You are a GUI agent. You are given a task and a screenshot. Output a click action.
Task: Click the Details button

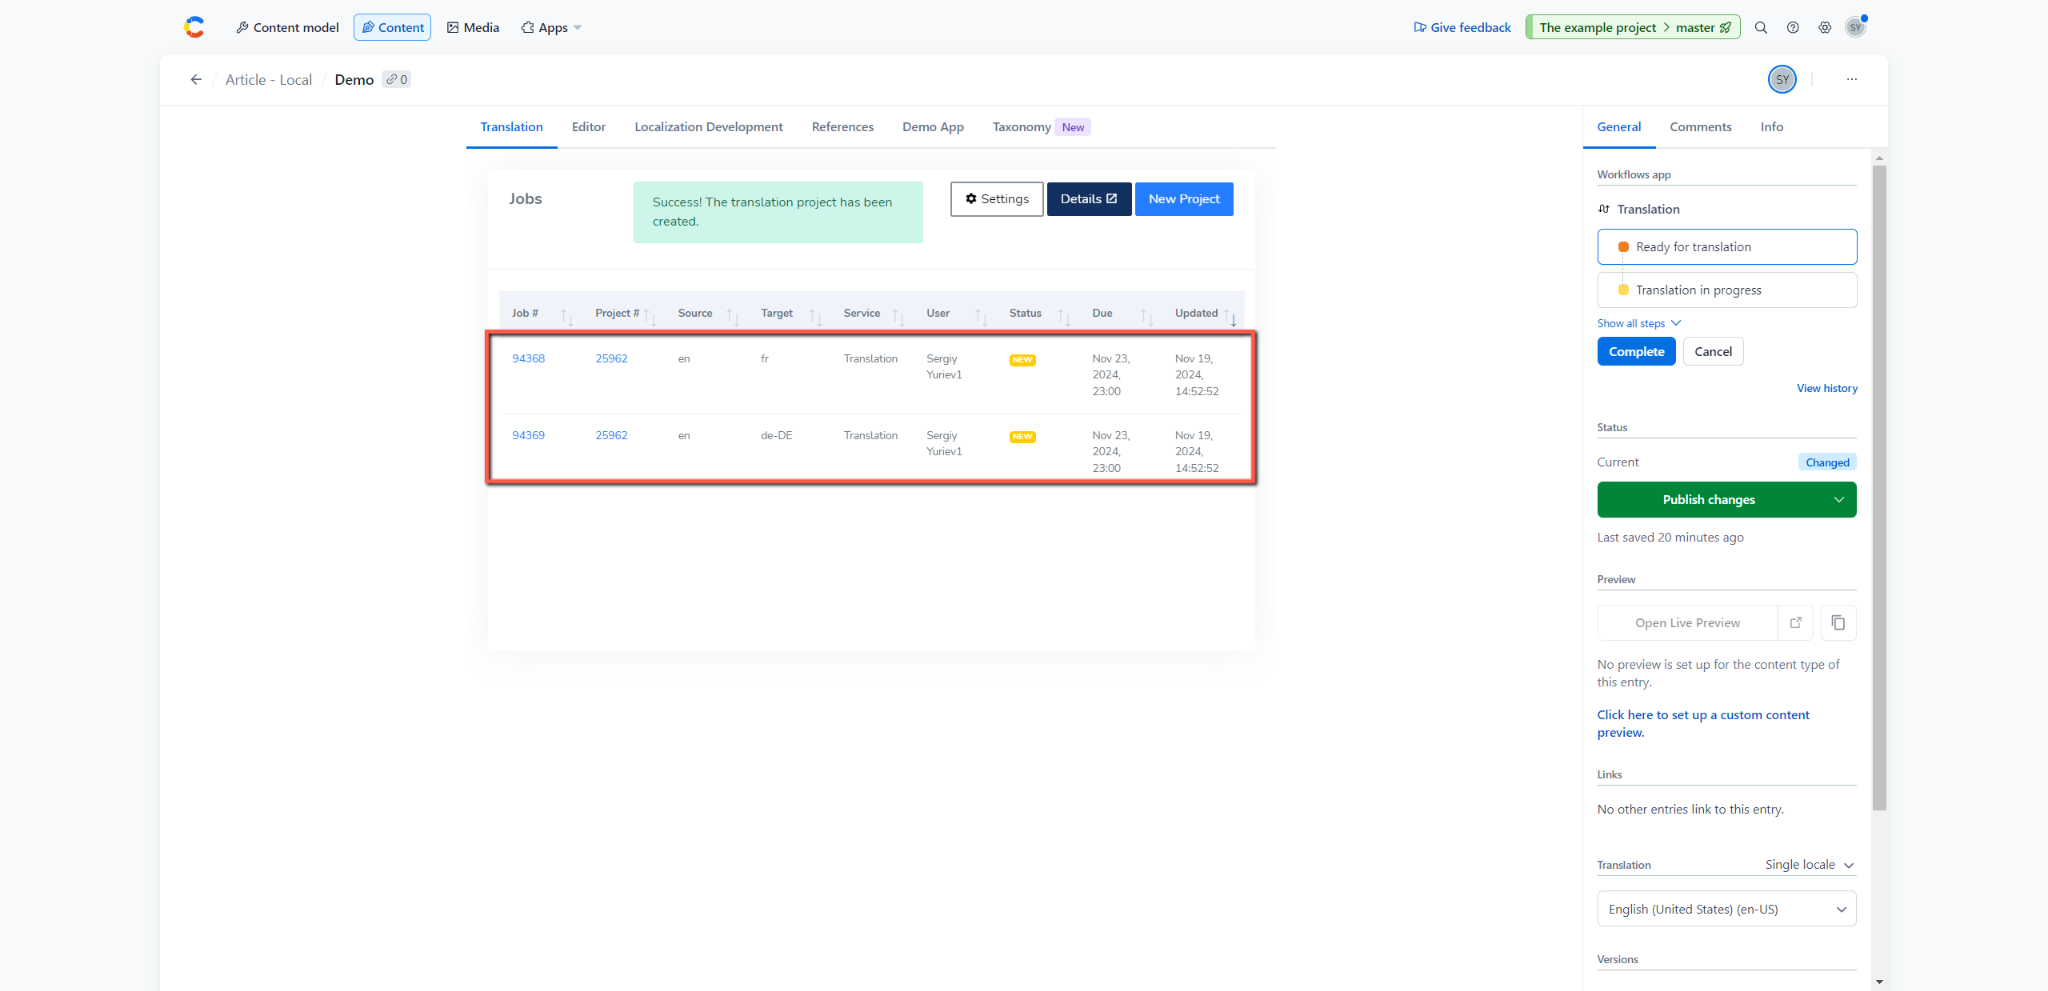coord(1089,199)
